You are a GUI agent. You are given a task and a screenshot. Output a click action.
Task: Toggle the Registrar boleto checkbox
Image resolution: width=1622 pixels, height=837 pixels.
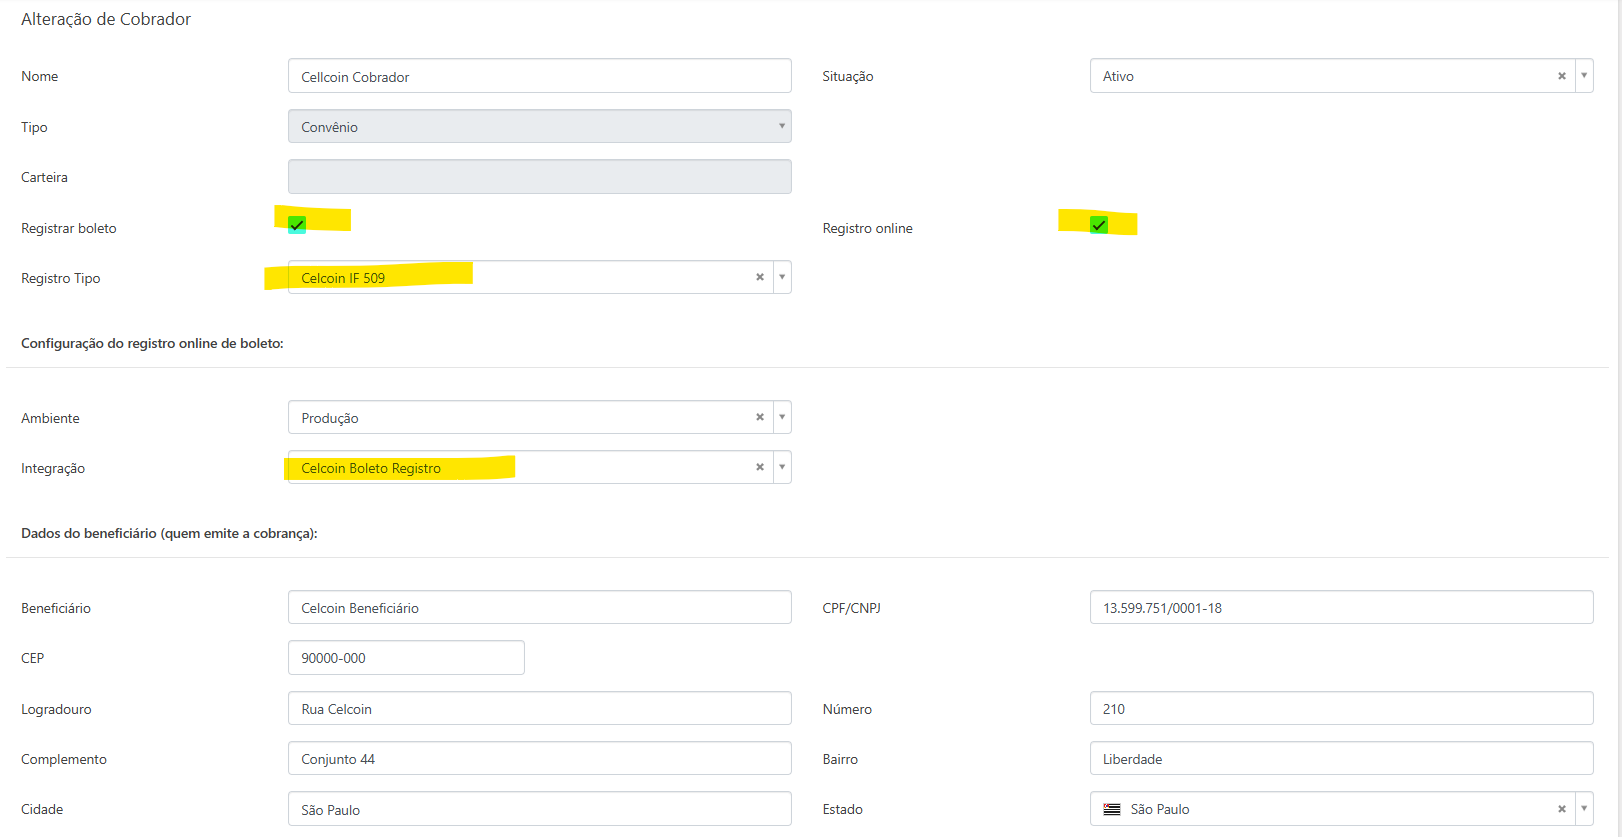[297, 224]
